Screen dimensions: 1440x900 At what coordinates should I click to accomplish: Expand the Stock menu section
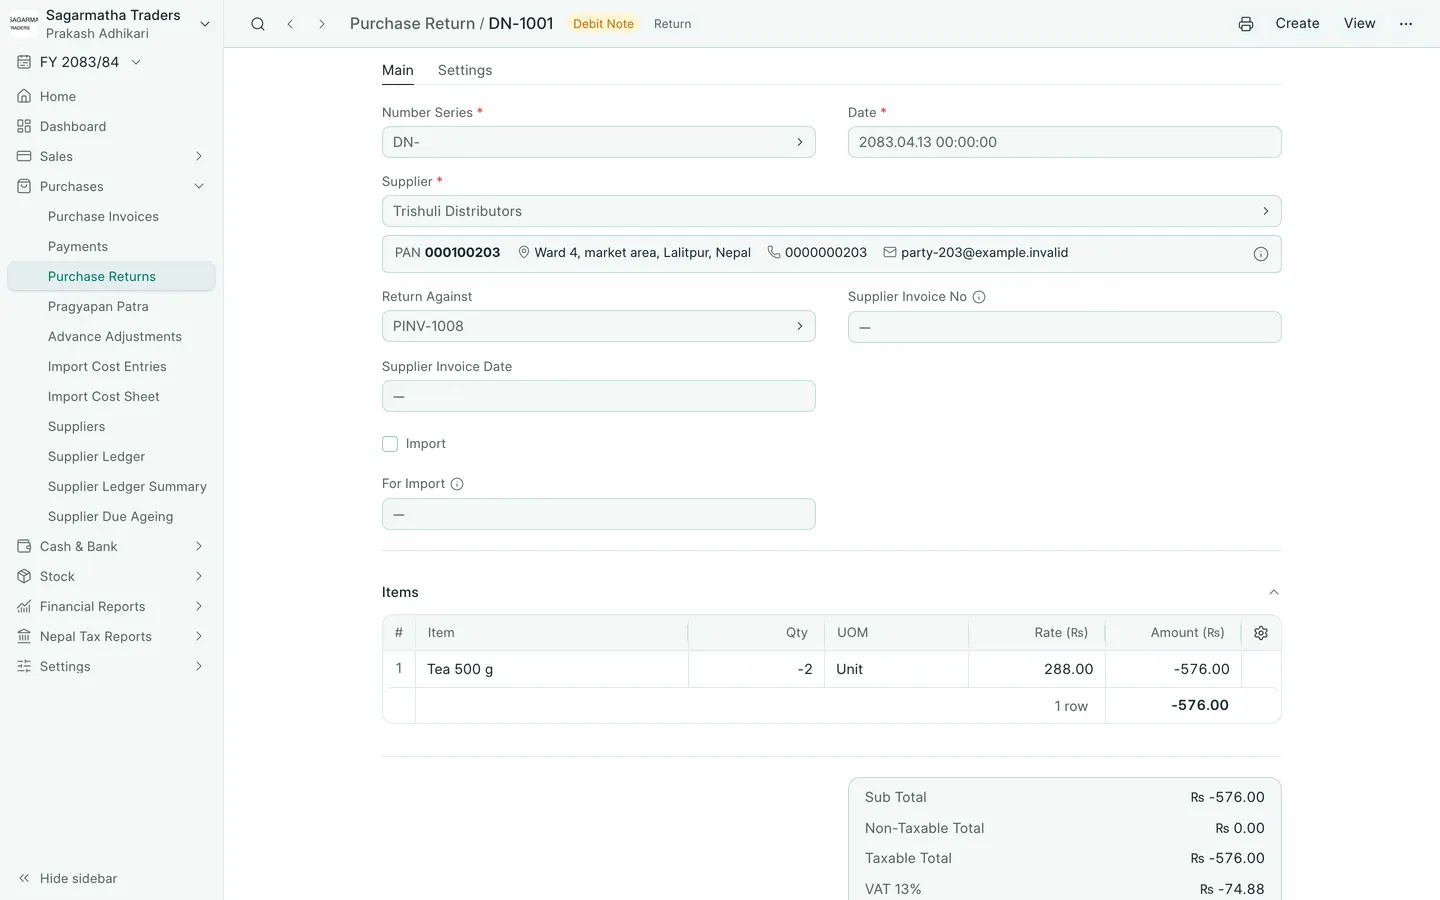(x=111, y=577)
